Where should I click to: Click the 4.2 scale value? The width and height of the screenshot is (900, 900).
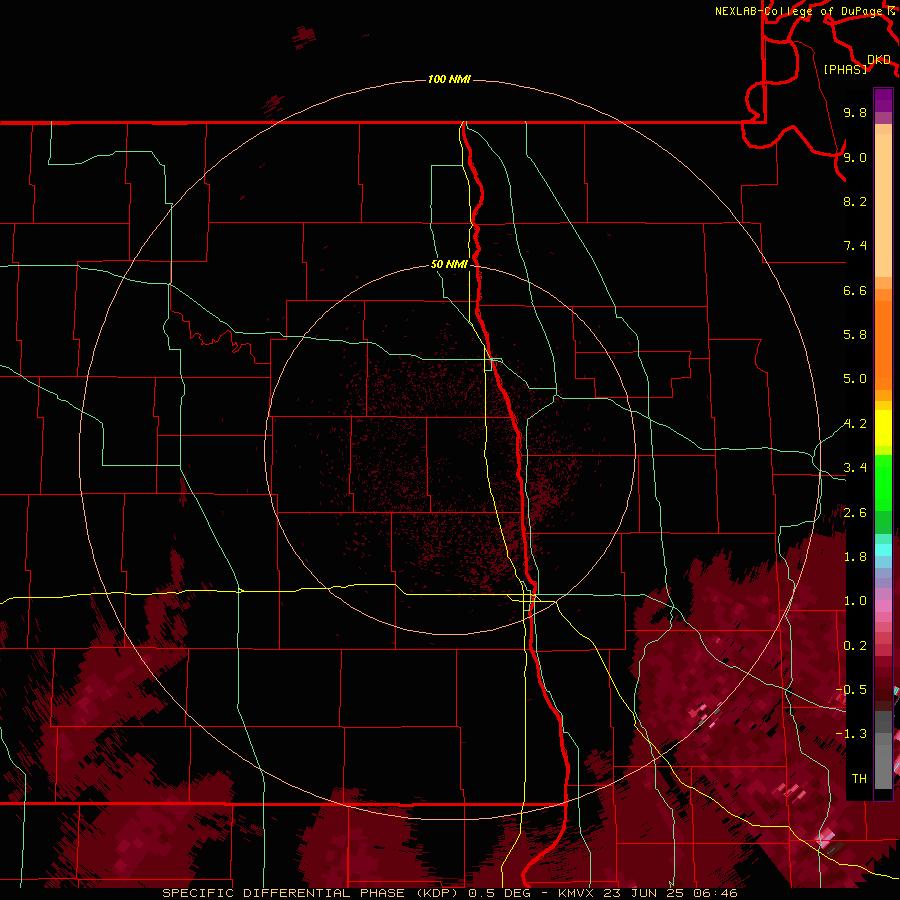point(855,424)
